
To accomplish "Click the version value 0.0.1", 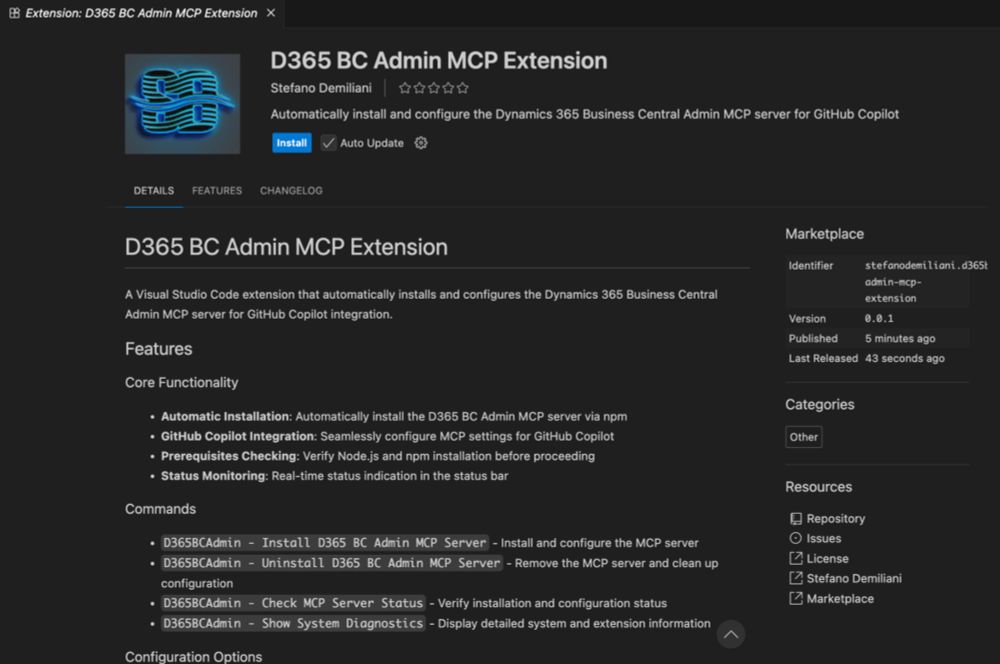I will click(879, 318).
